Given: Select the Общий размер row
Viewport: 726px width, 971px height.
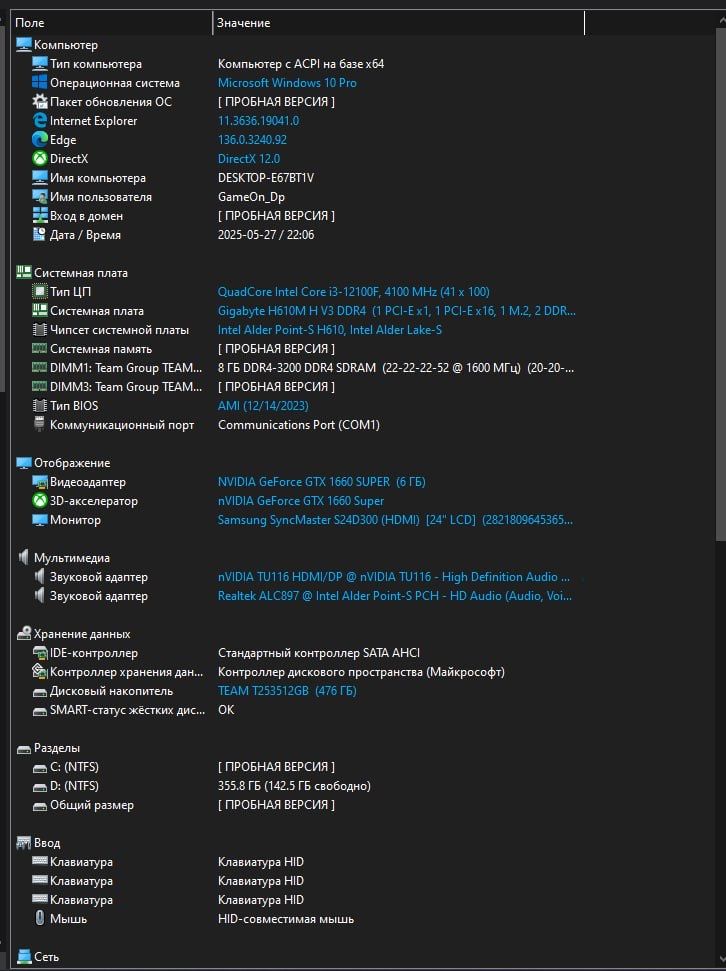Looking at the screenshot, I should [297, 805].
